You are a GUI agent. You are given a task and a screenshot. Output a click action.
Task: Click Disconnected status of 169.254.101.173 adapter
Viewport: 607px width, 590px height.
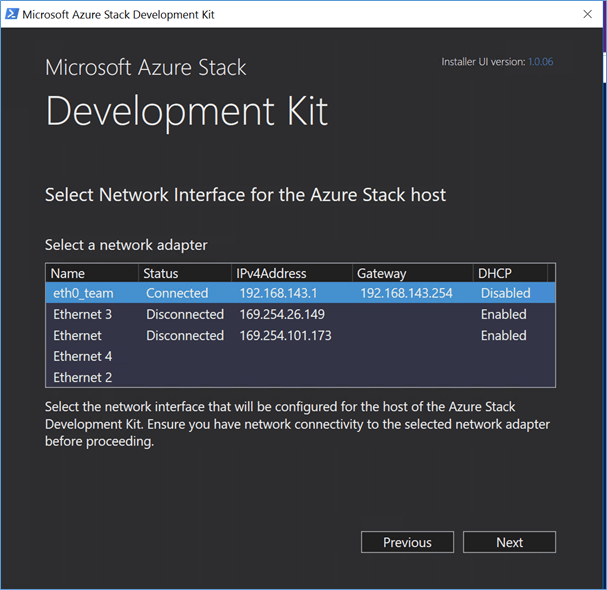coord(185,335)
